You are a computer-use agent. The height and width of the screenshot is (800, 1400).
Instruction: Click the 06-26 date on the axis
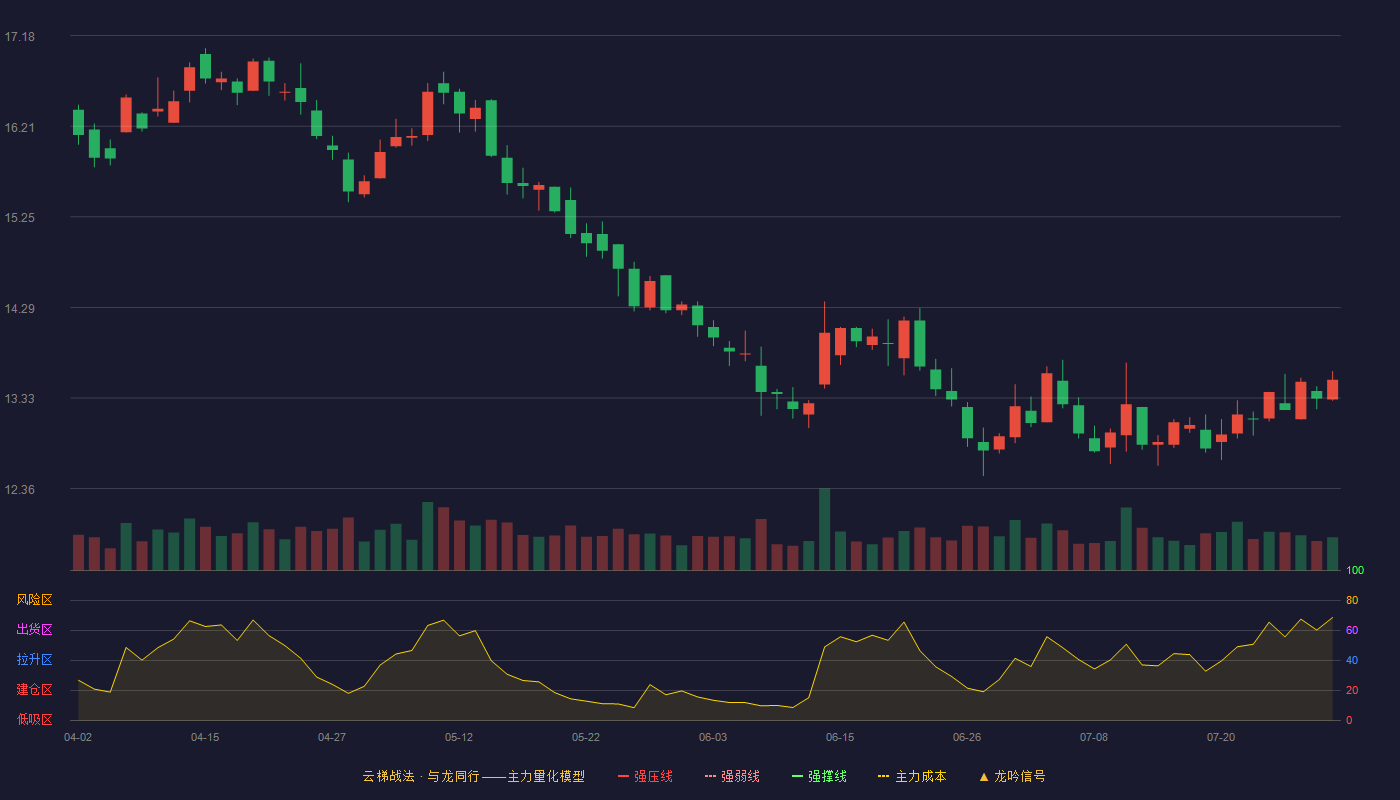(x=967, y=737)
